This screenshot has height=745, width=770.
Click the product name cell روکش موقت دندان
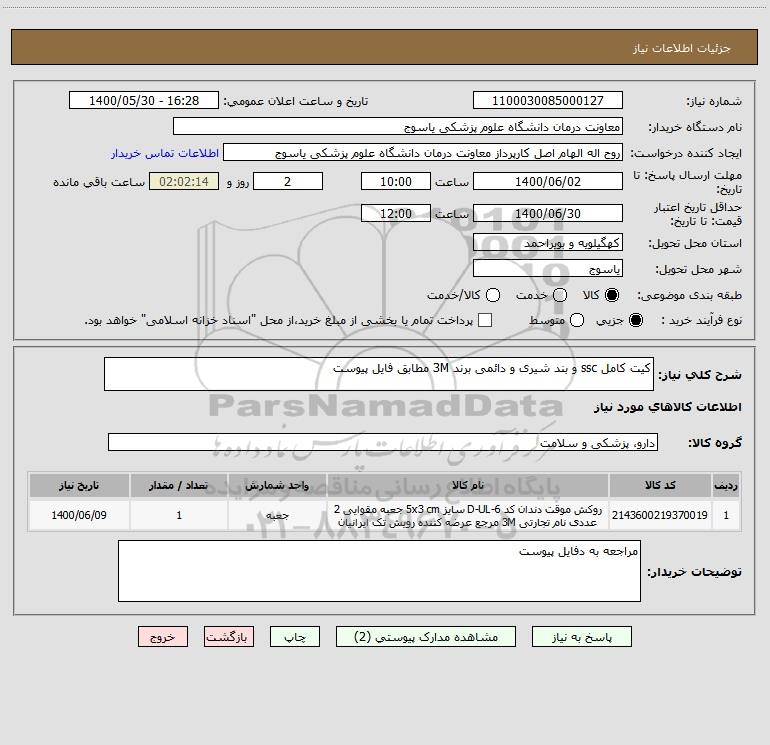[x=468, y=515]
